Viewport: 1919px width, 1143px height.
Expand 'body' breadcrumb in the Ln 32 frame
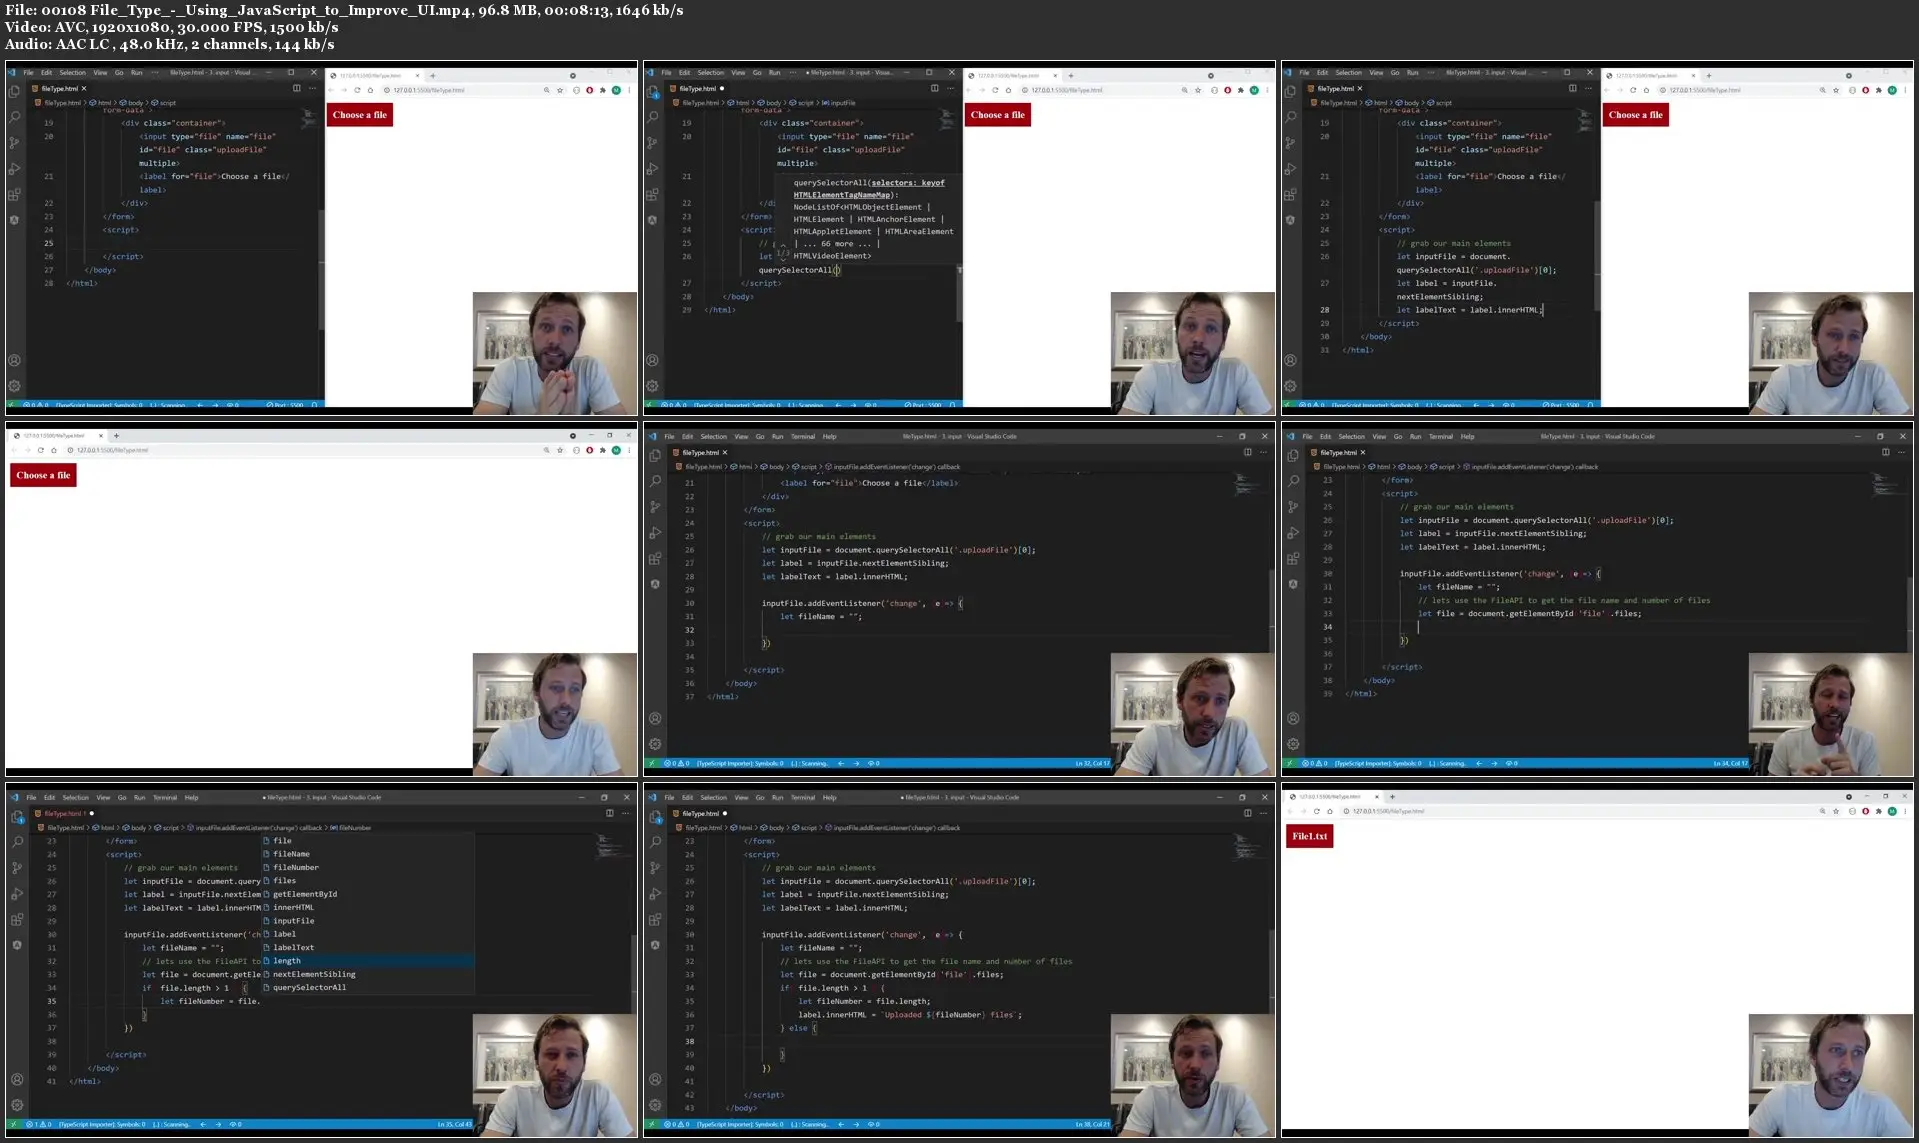coord(772,466)
